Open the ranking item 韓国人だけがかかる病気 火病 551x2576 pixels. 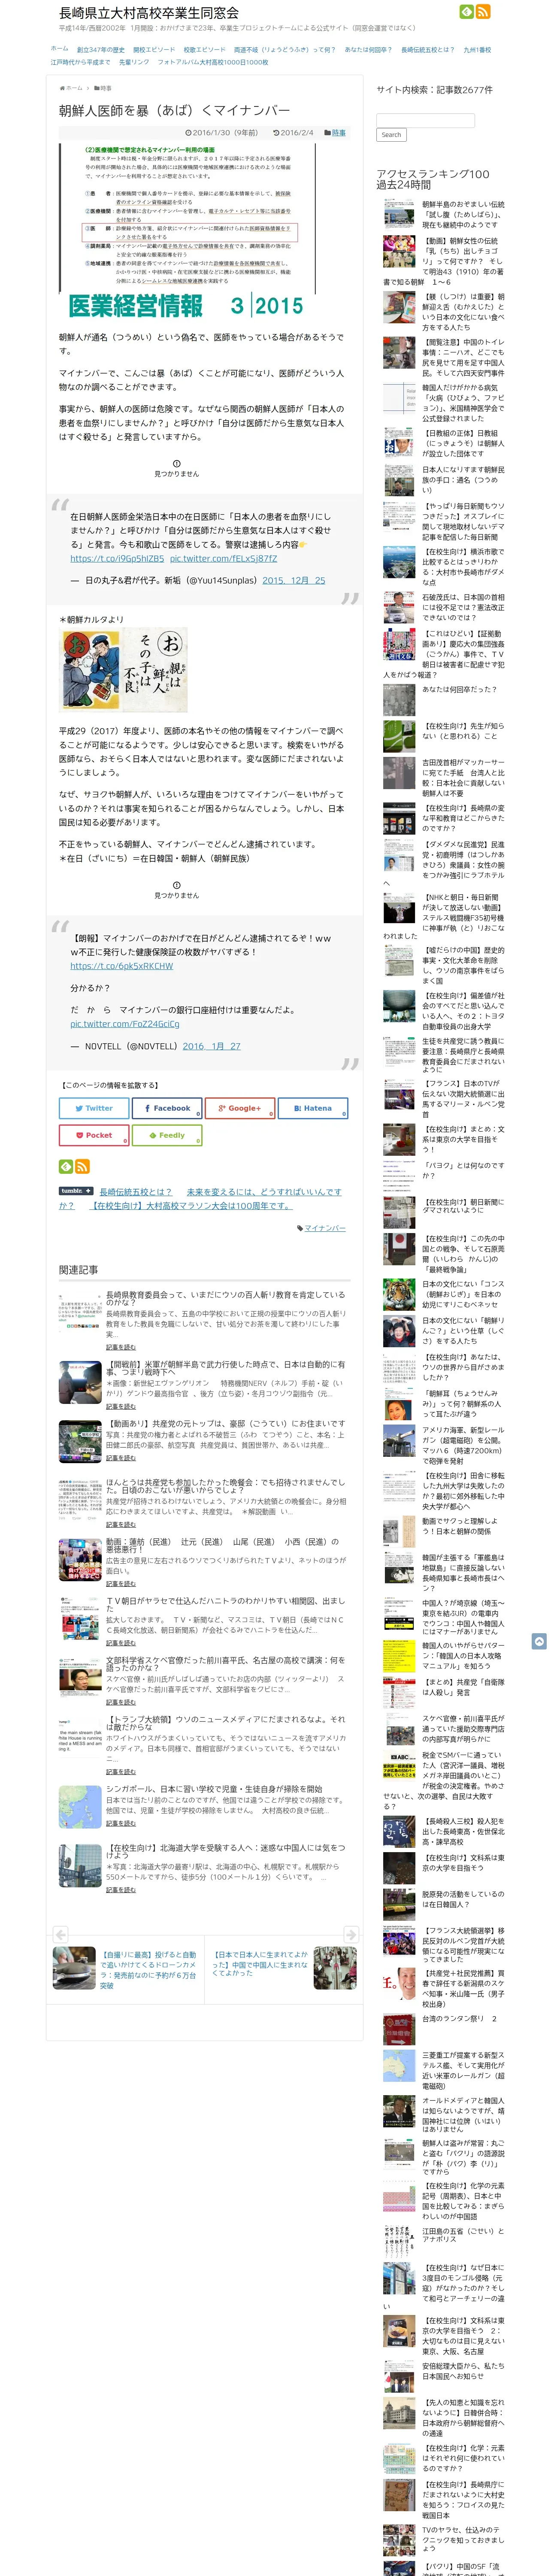click(x=463, y=404)
